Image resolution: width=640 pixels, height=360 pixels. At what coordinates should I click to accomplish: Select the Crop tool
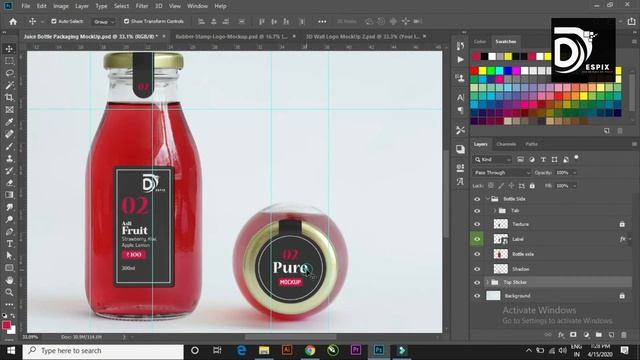click(x=9, y=98)
